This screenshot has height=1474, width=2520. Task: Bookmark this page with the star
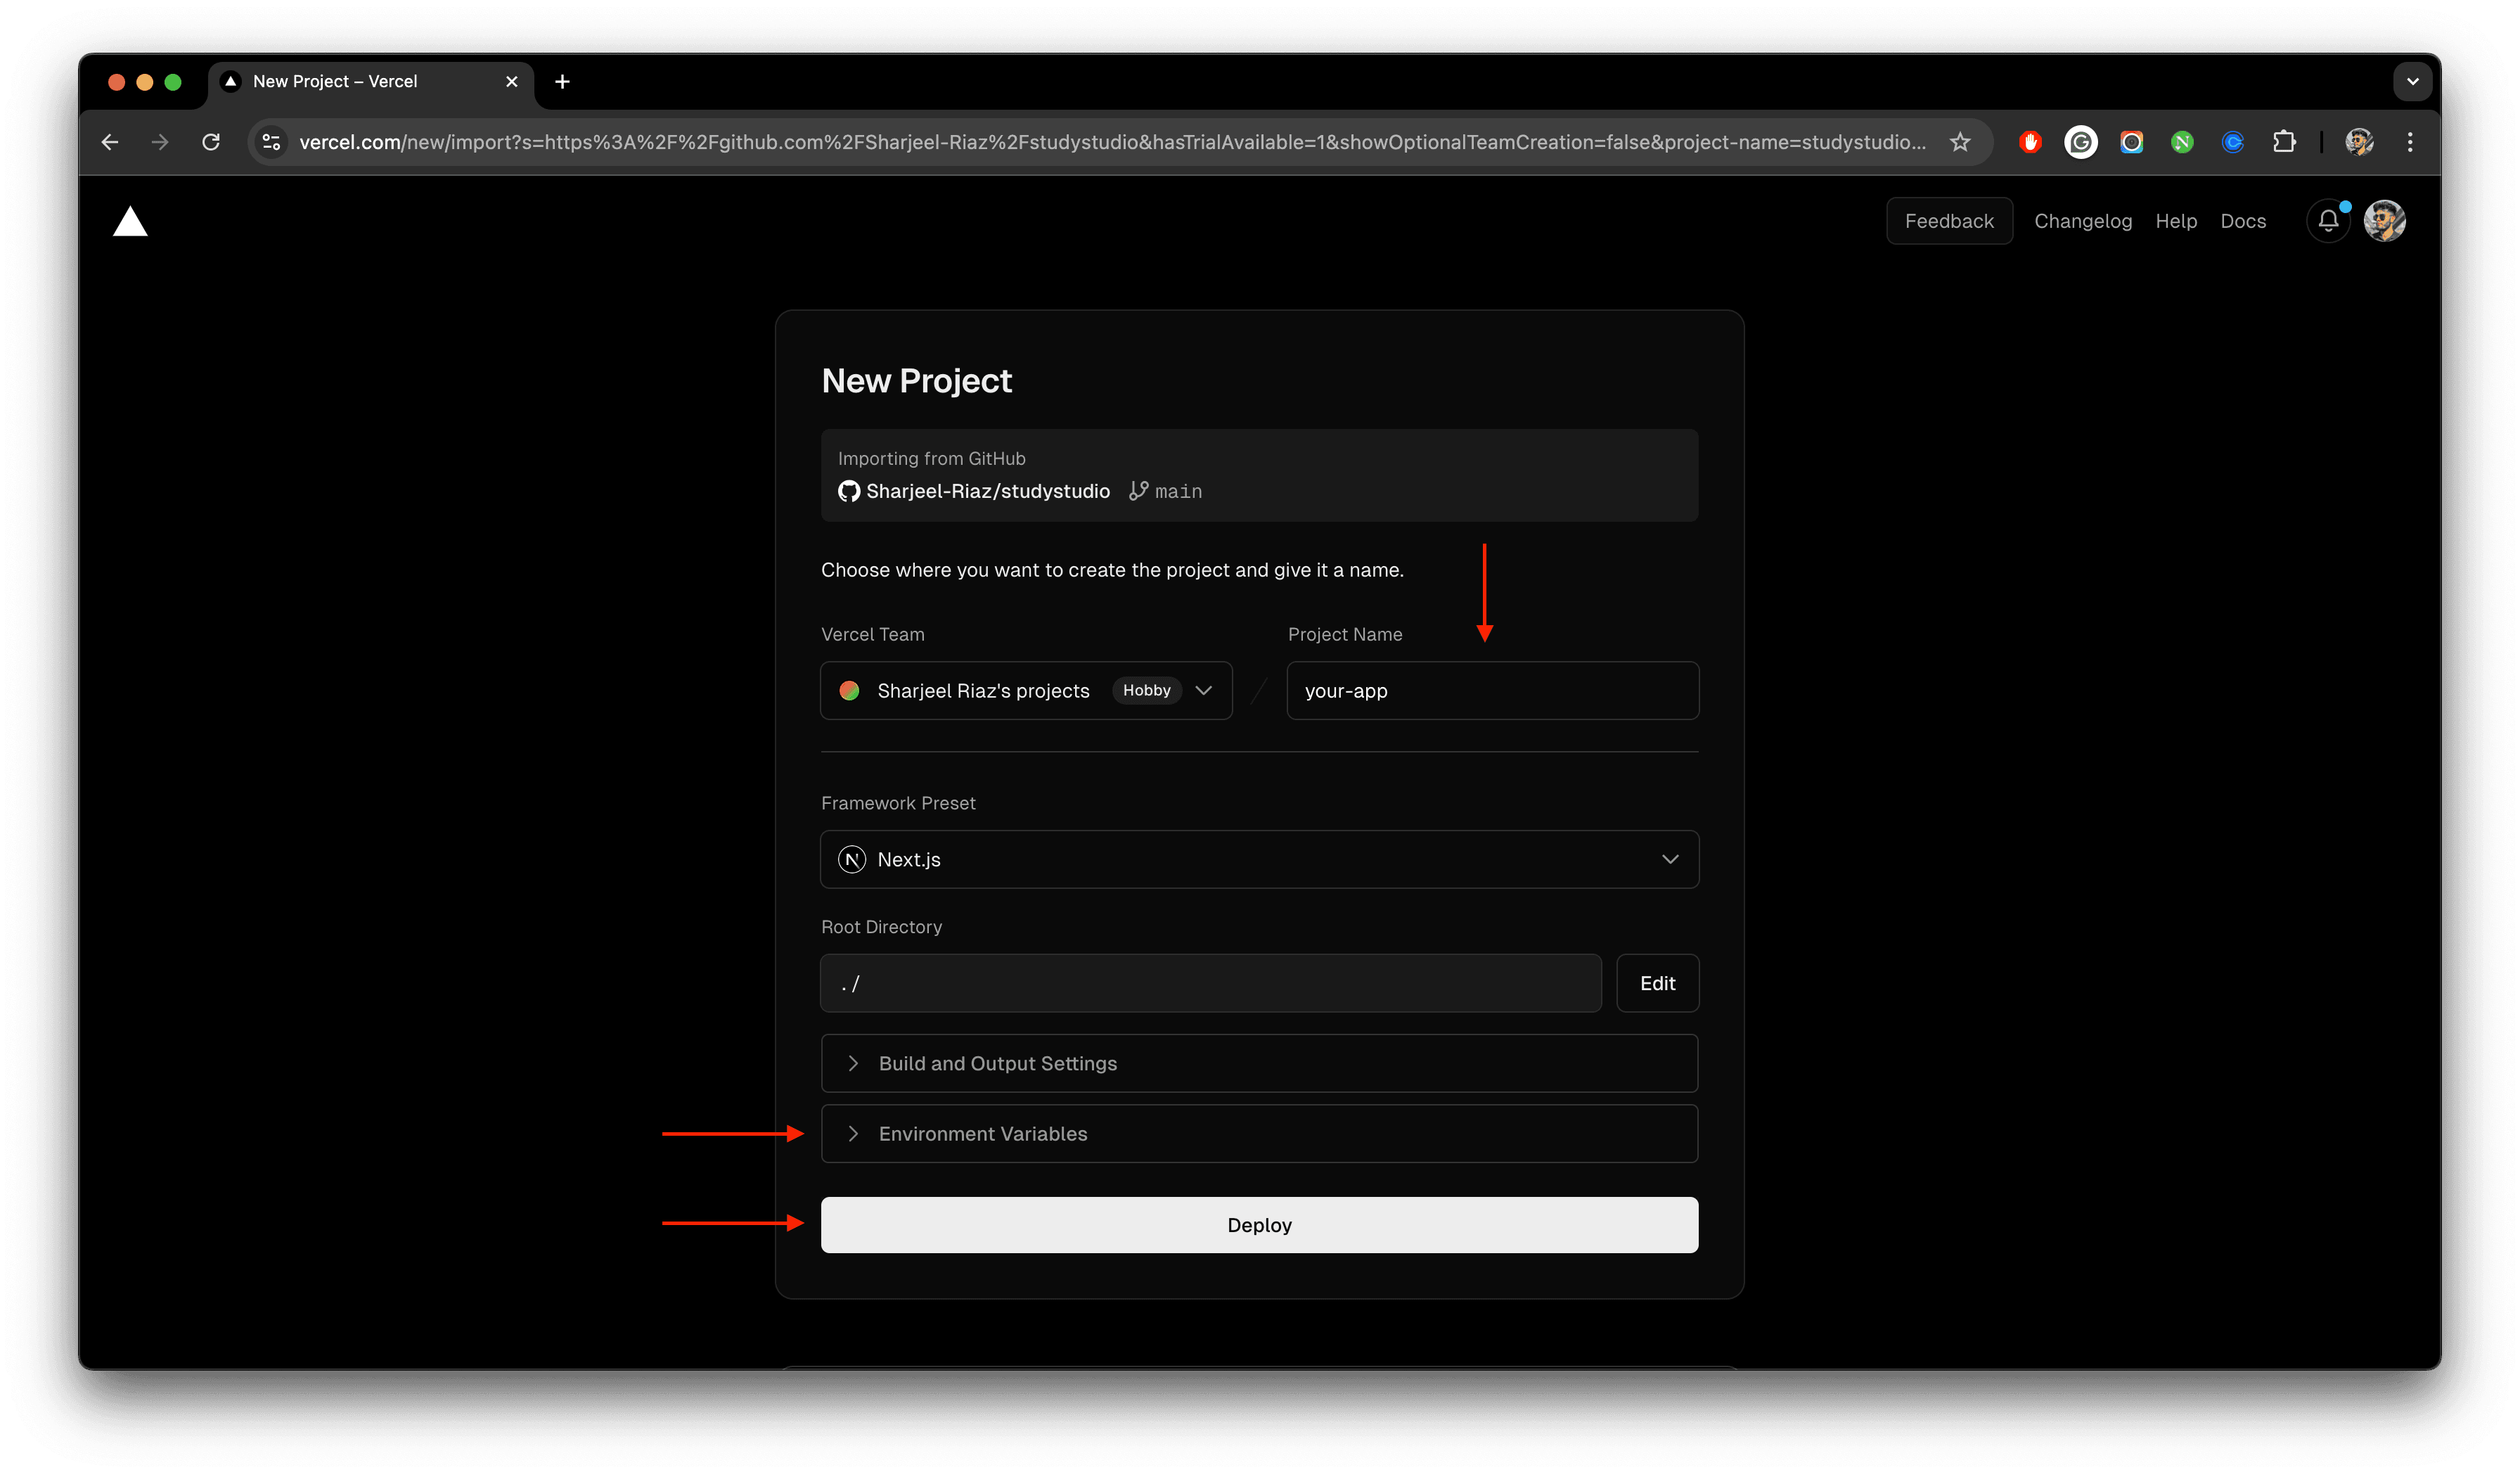1960,142
